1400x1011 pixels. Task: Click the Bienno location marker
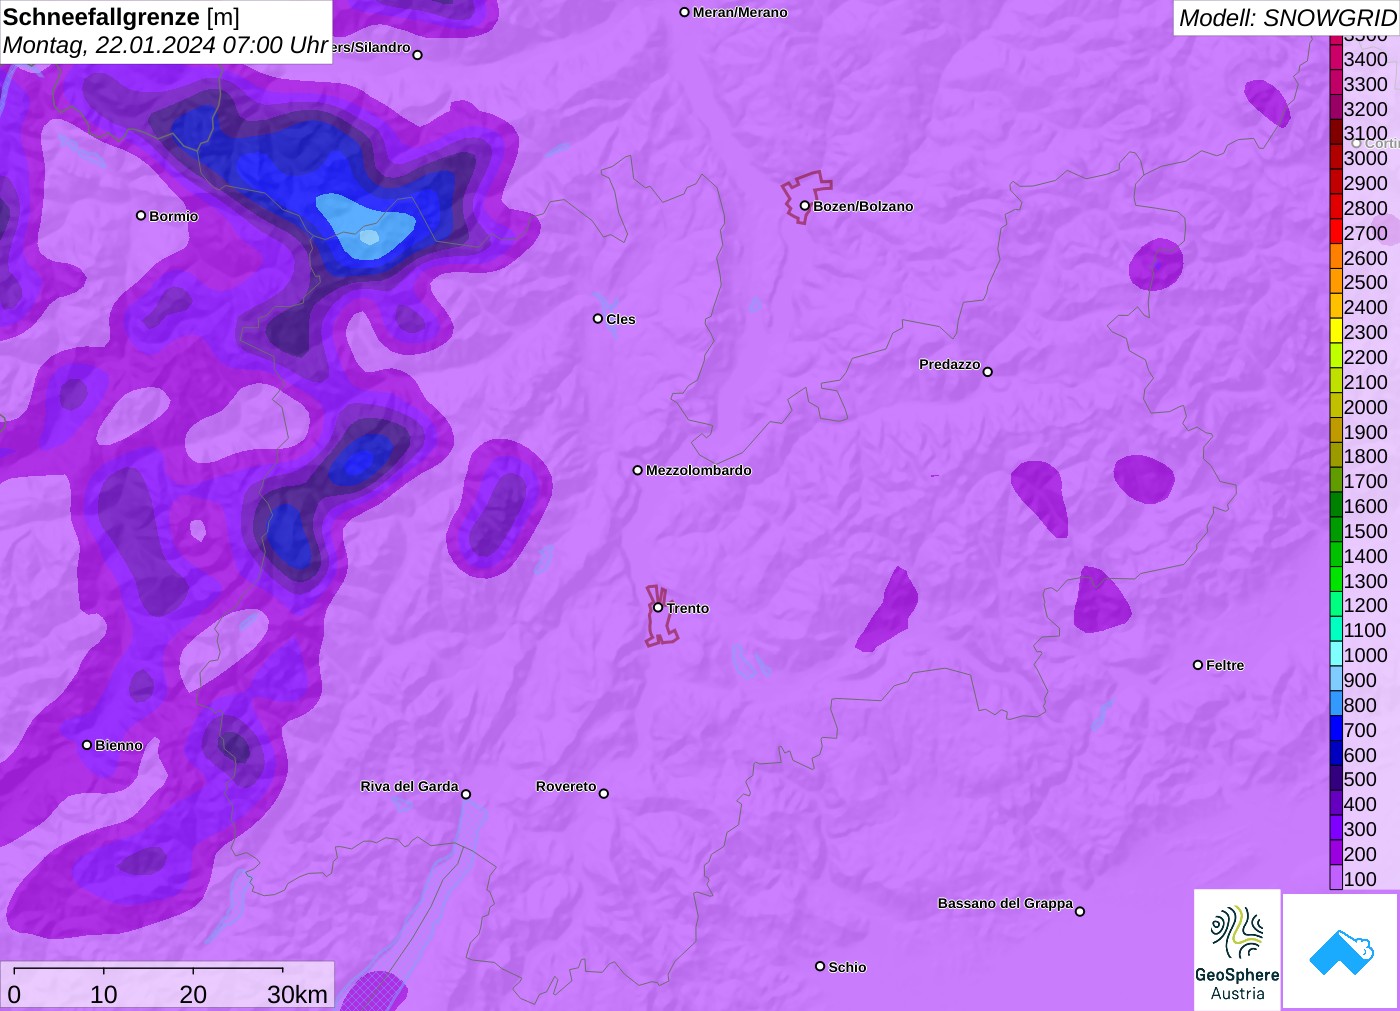[87, 745]
